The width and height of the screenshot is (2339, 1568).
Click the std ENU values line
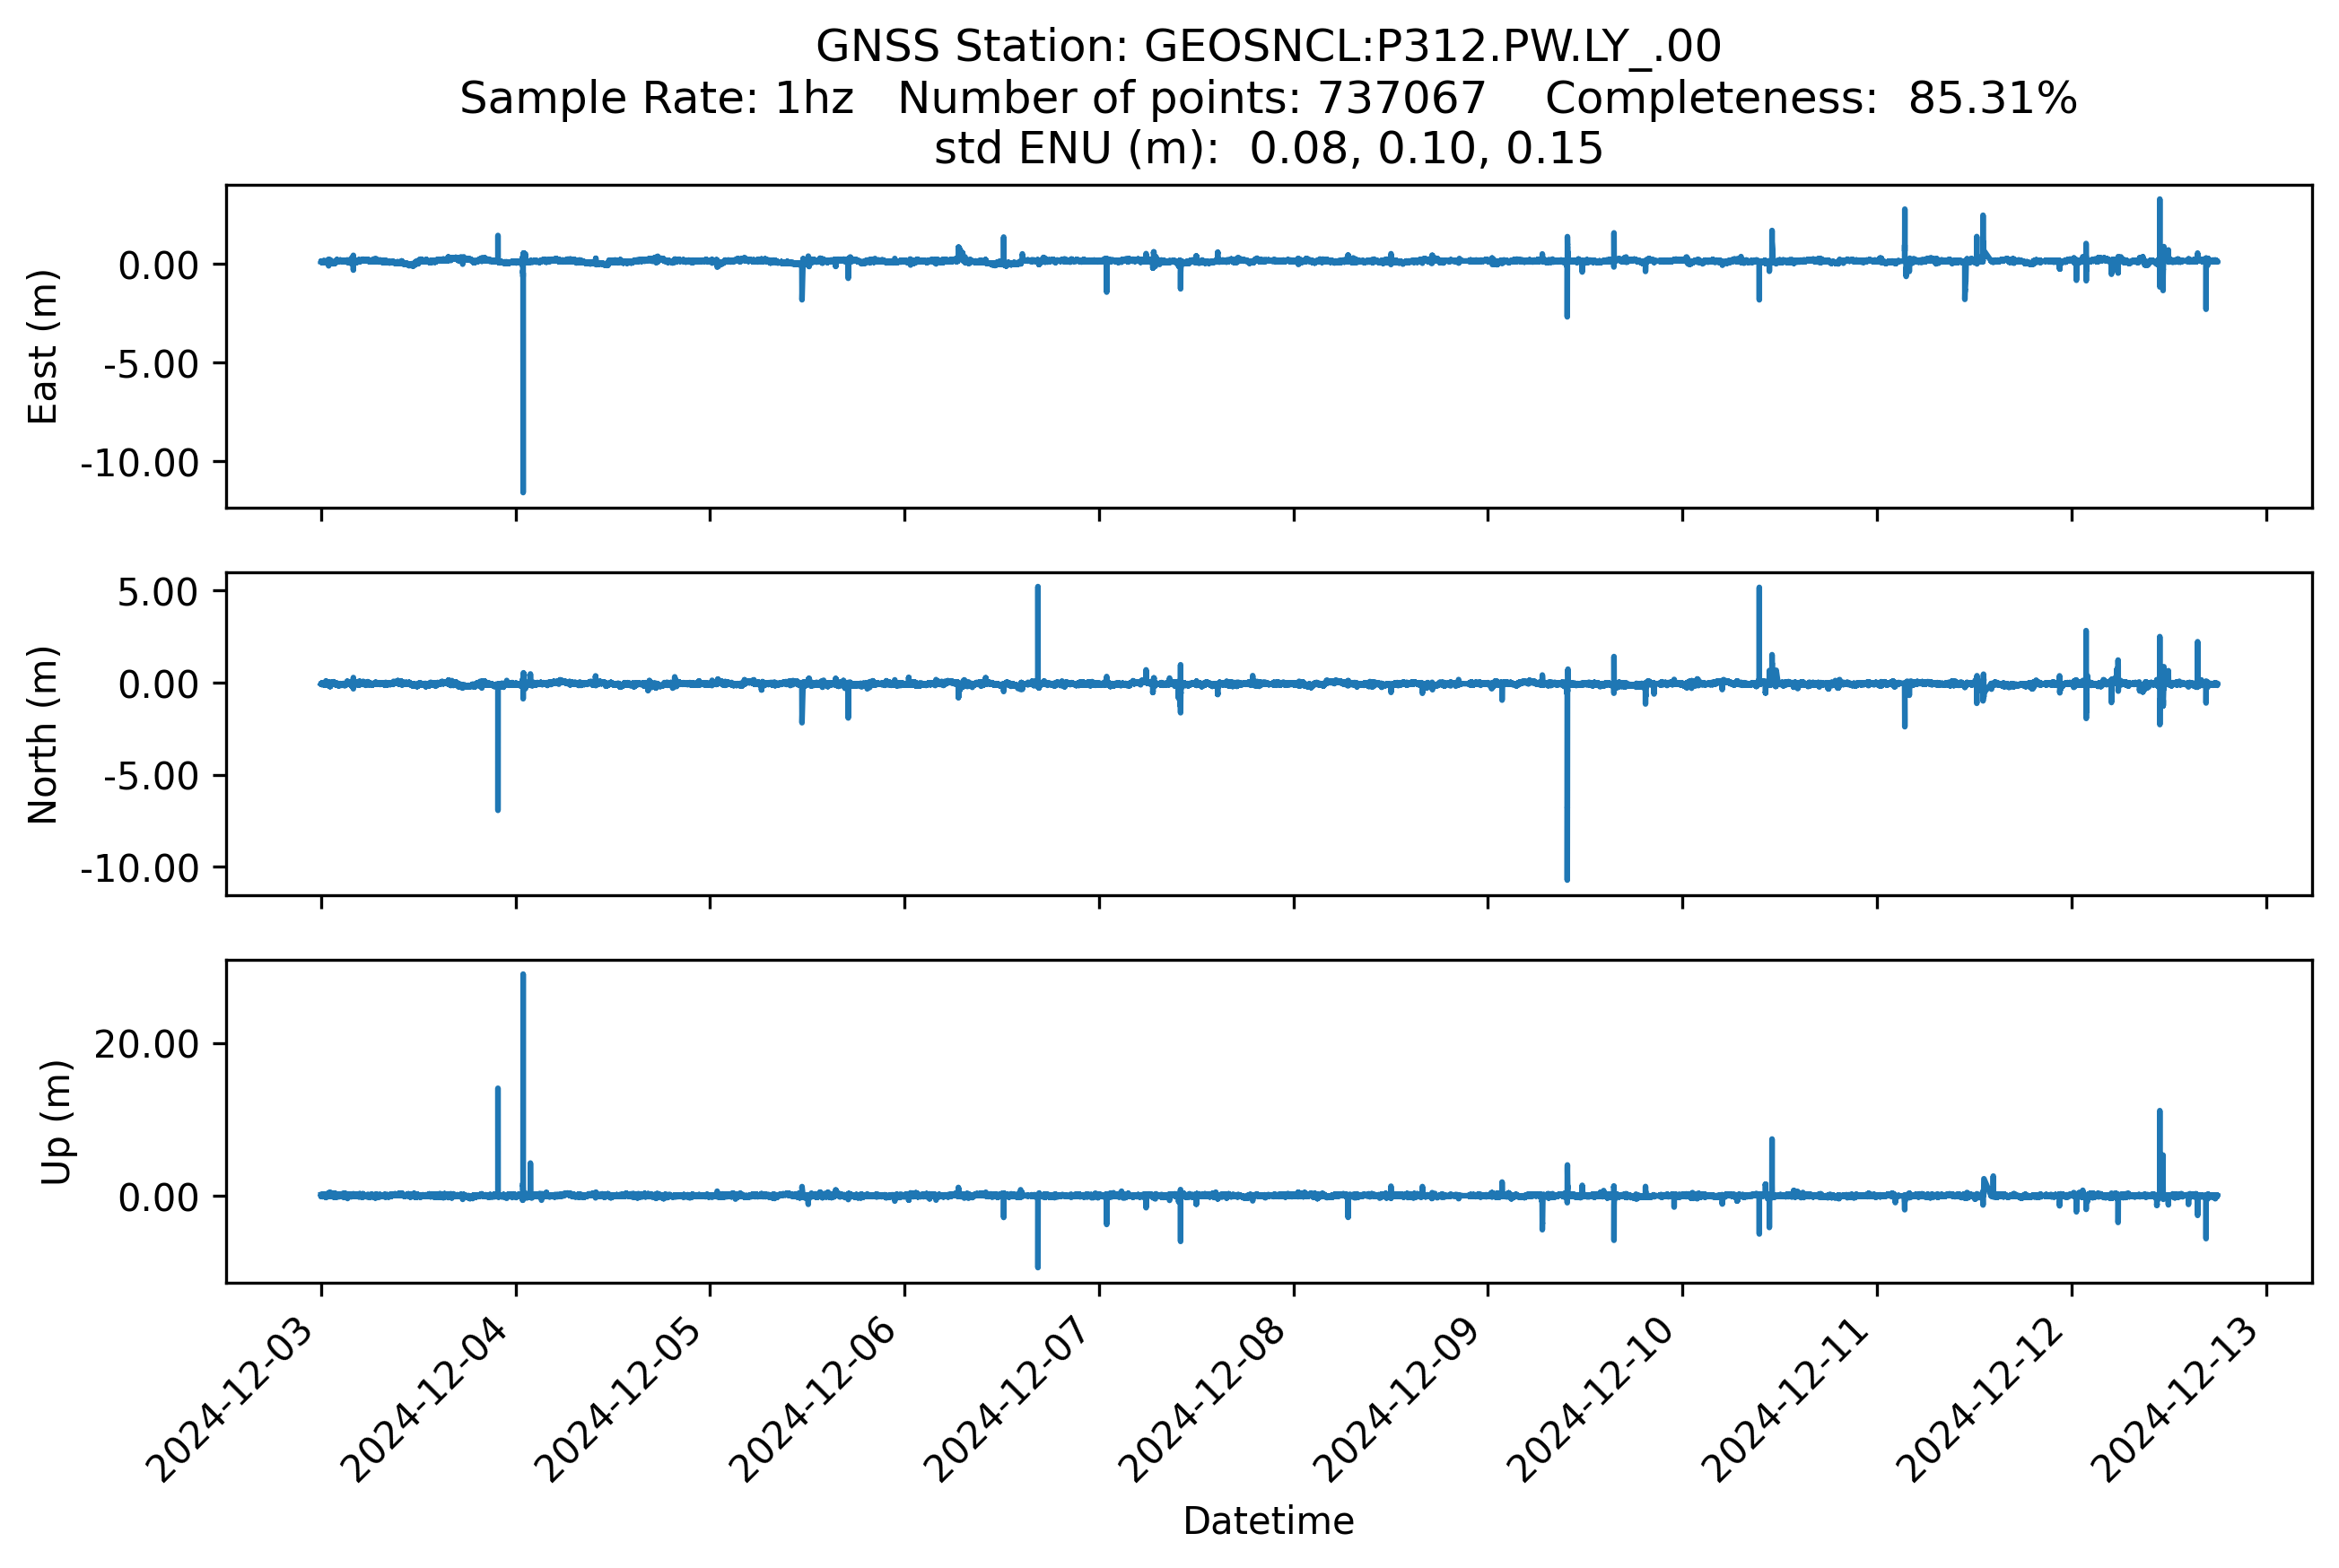(1267, 149)
